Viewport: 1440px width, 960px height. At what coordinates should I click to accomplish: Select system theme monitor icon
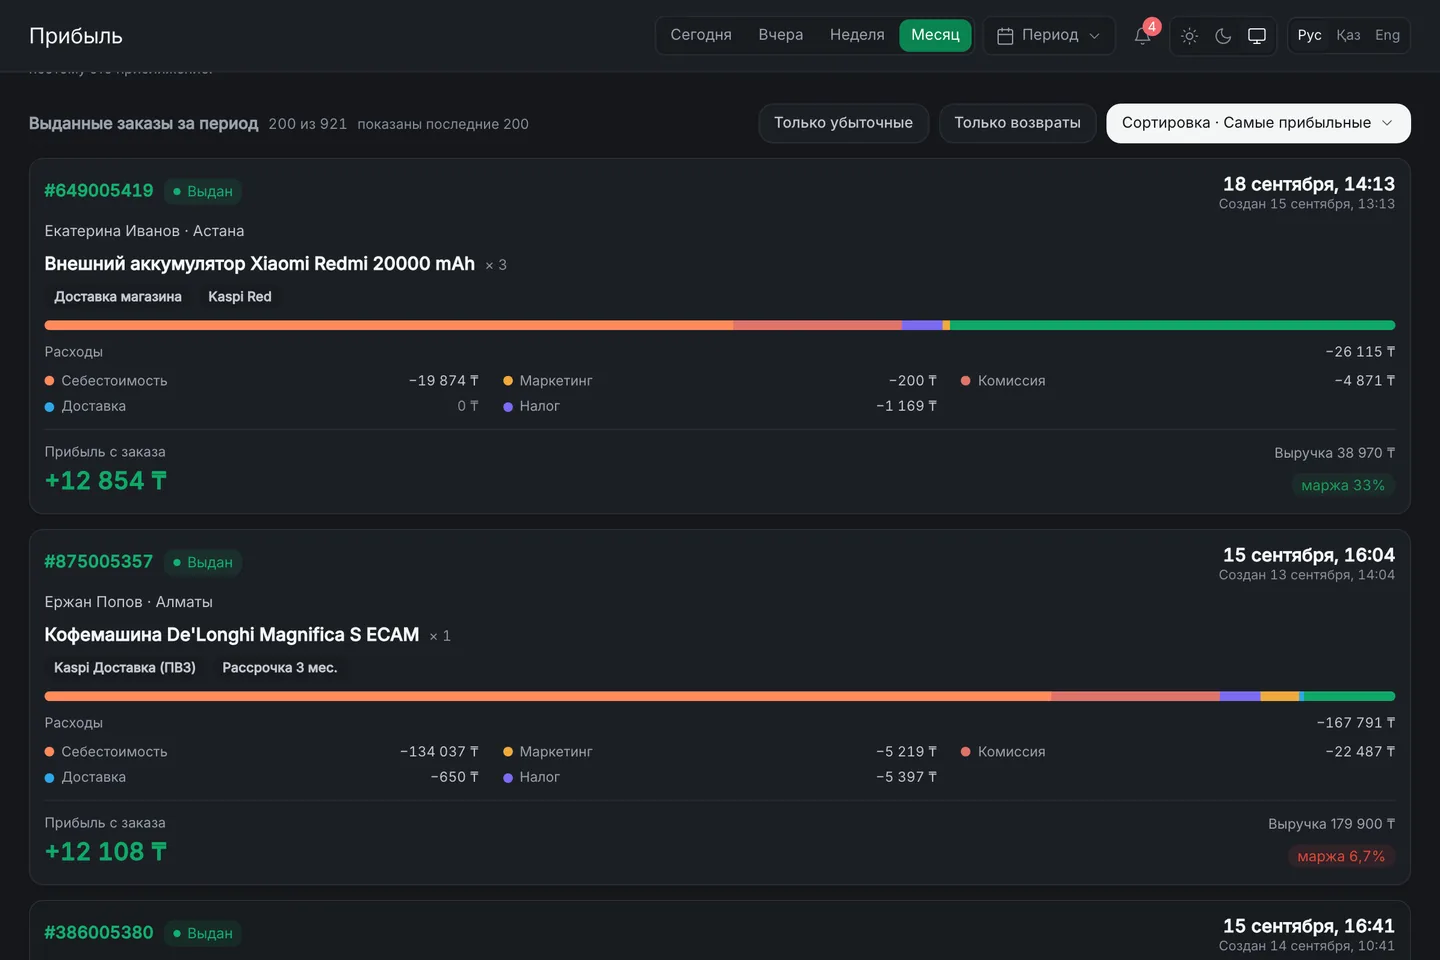click(x=1257, y=36)
